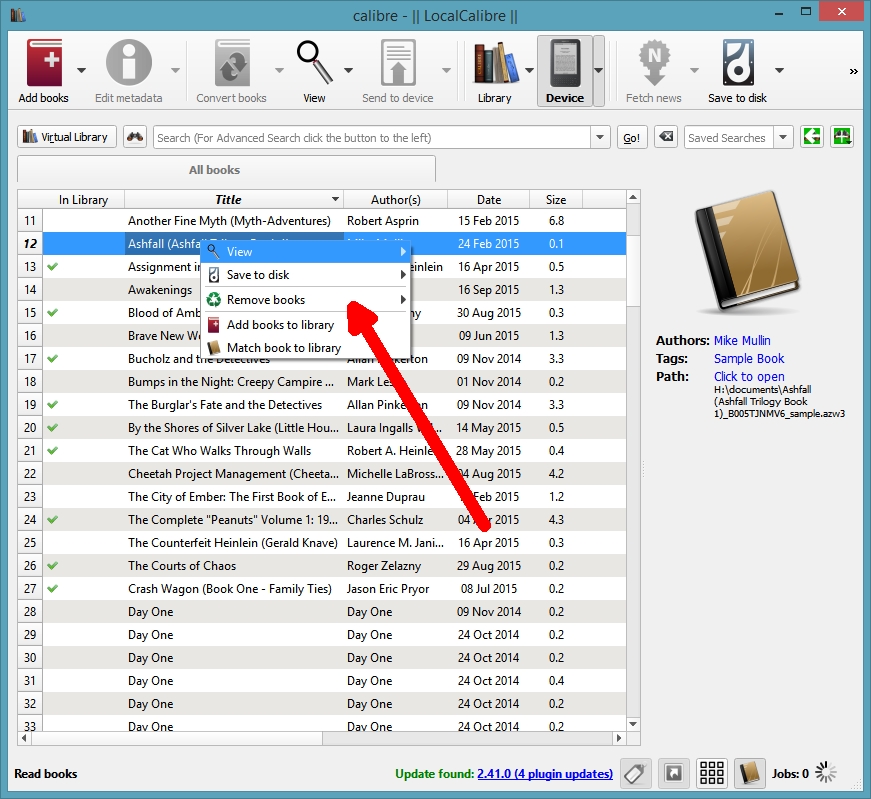Expand the Library dropdown arrow

tap(529, 71)
